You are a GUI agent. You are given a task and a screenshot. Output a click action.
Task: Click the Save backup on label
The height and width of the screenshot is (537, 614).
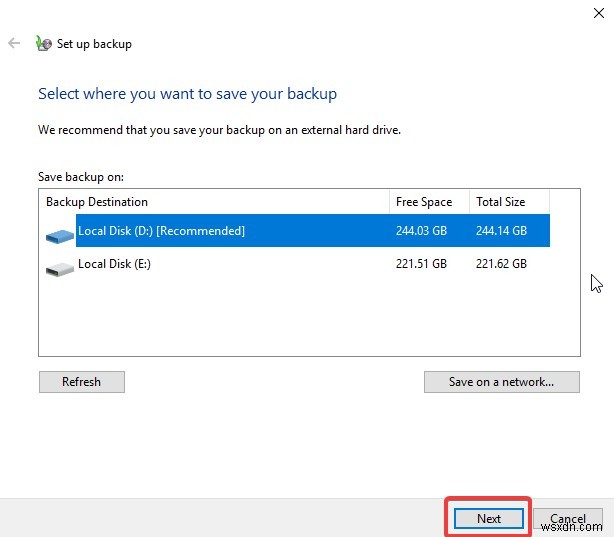(x=81, y=177)
